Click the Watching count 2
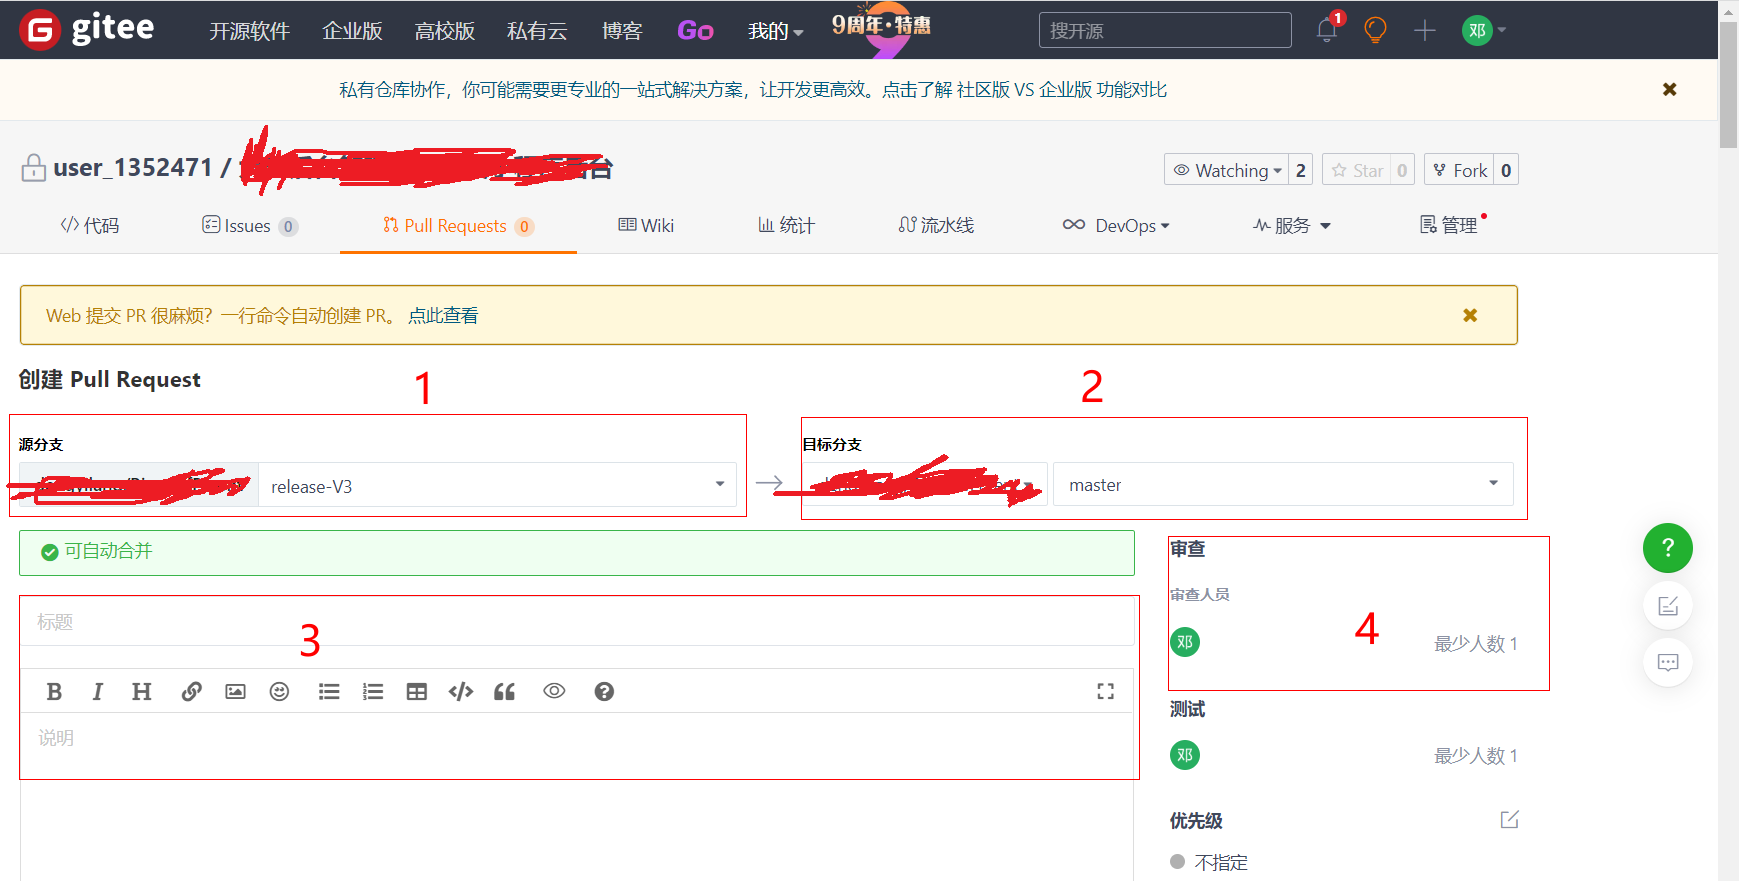 click(x=1300, y=170)
